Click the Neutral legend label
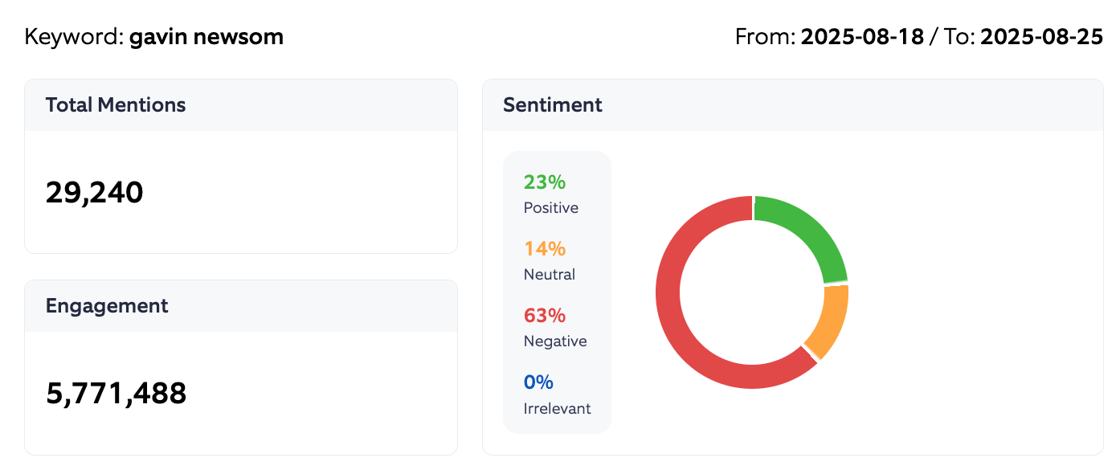The height and width of the screenshot is (474, 1120). [549, 274]
